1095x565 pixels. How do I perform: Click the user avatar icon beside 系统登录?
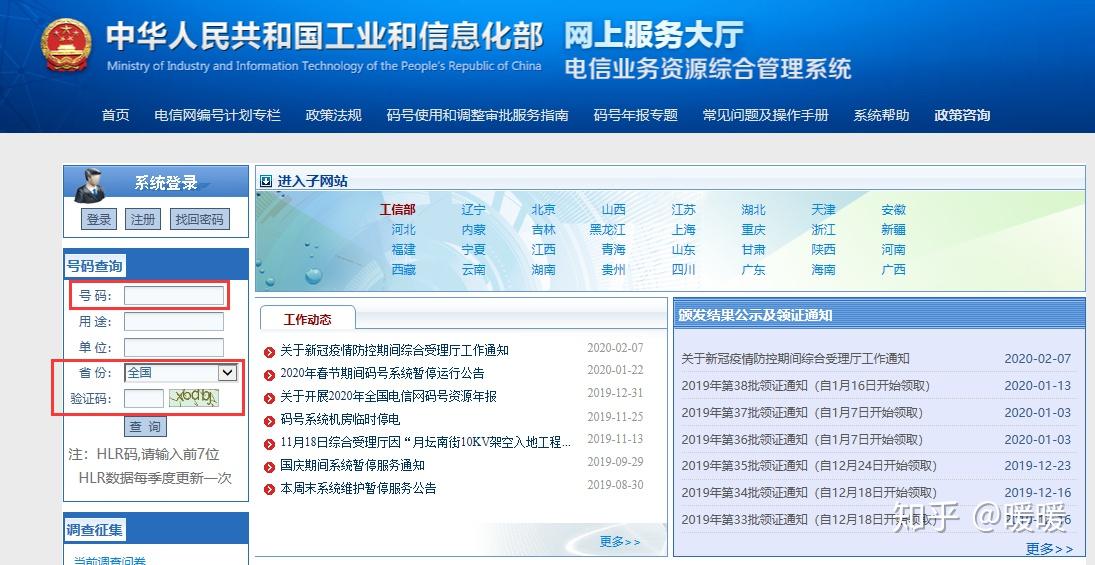coord(90,185)
